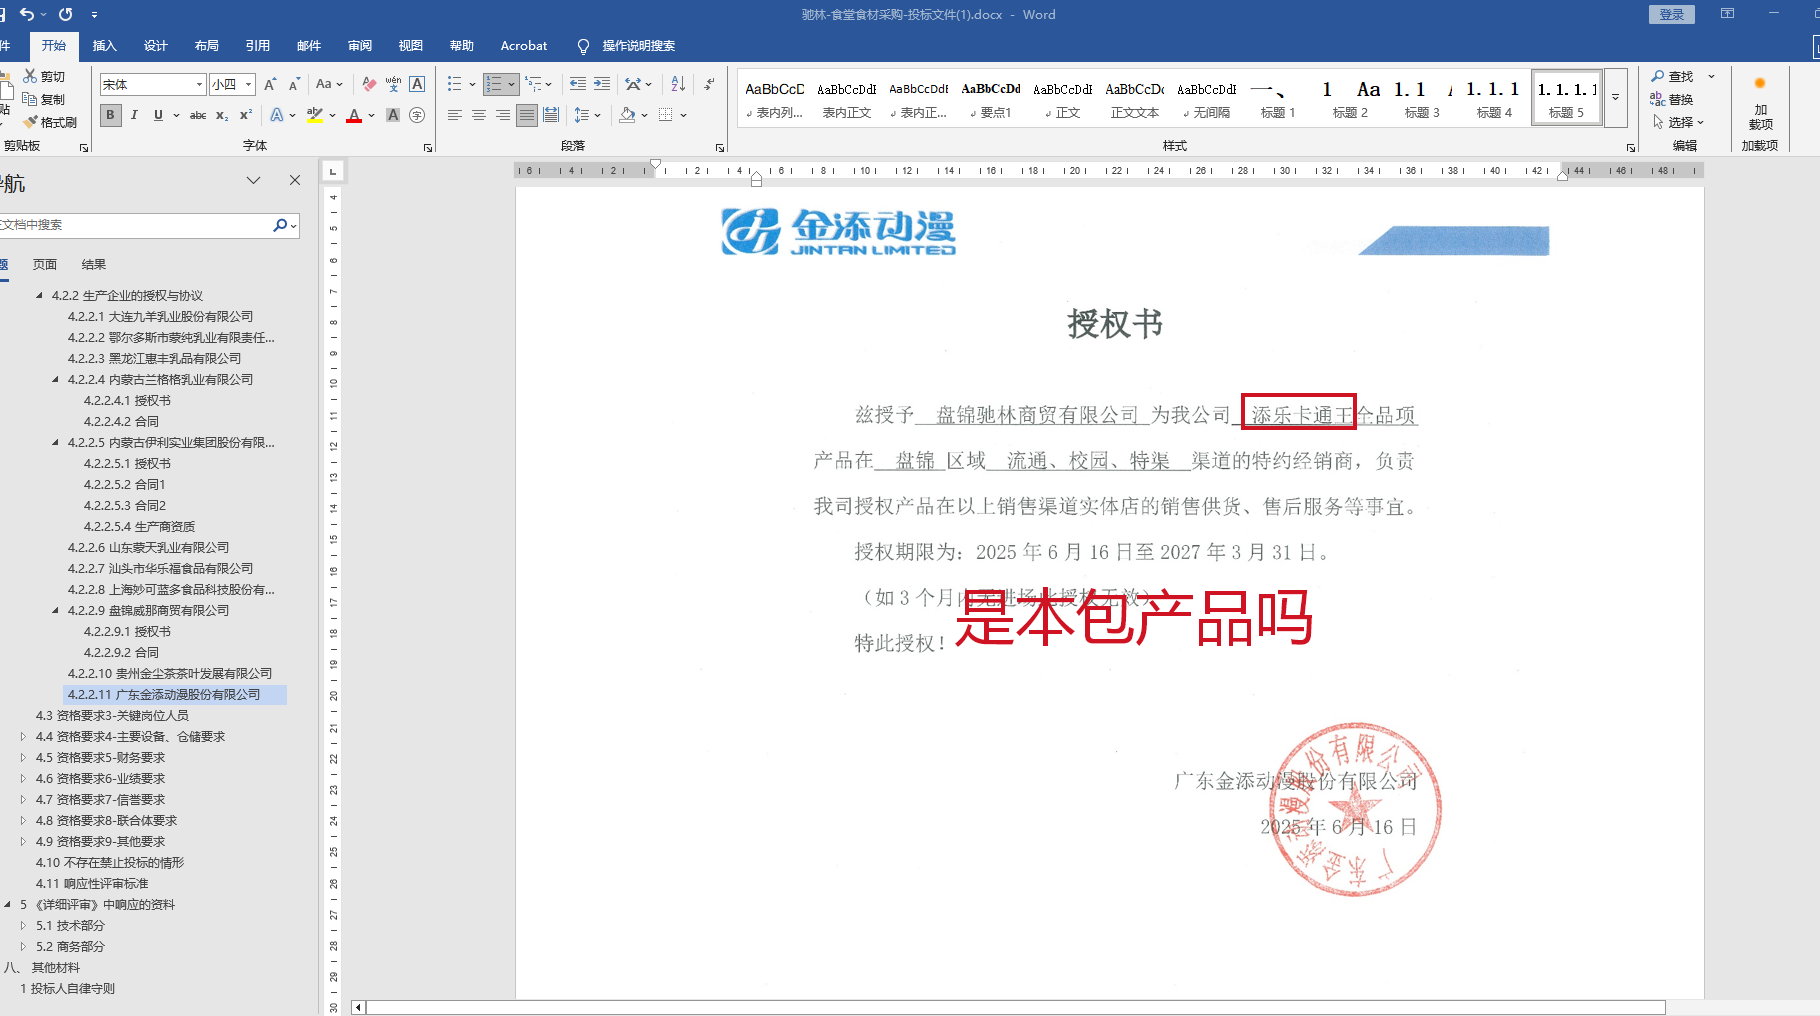Clear all formatting with the eraser icon
Viewport: 1820px width, 1016px height.
coord(369,84)
